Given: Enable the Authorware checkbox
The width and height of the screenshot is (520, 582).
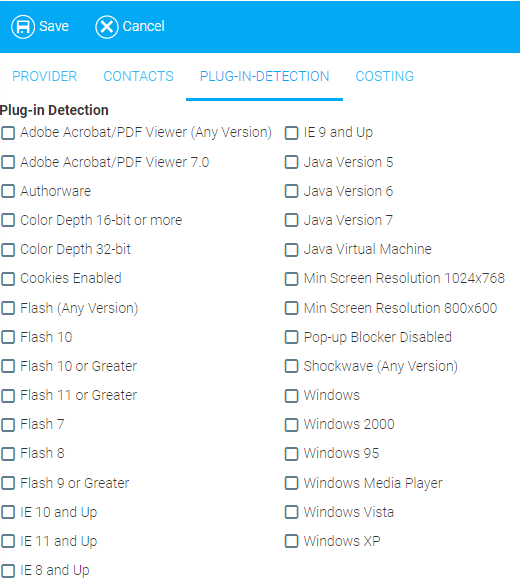Looking at the screenshot, I should tap(8, 191).
